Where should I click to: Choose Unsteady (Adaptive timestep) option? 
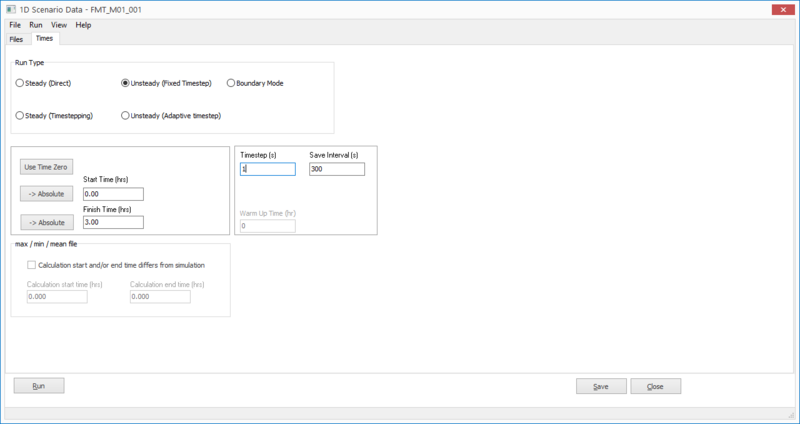click(125, 116)
